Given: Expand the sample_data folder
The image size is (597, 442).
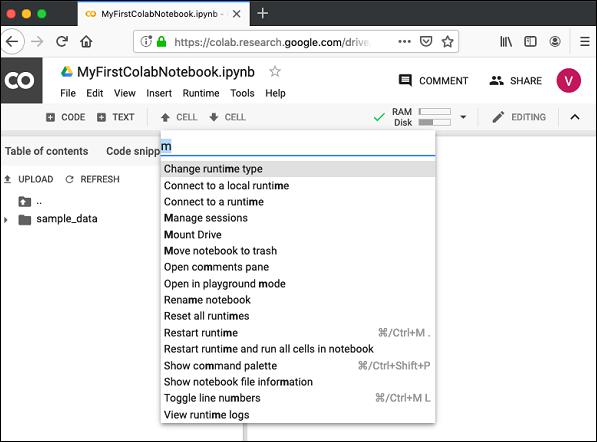Looking at the screenshot, I should tap(6, 220).
